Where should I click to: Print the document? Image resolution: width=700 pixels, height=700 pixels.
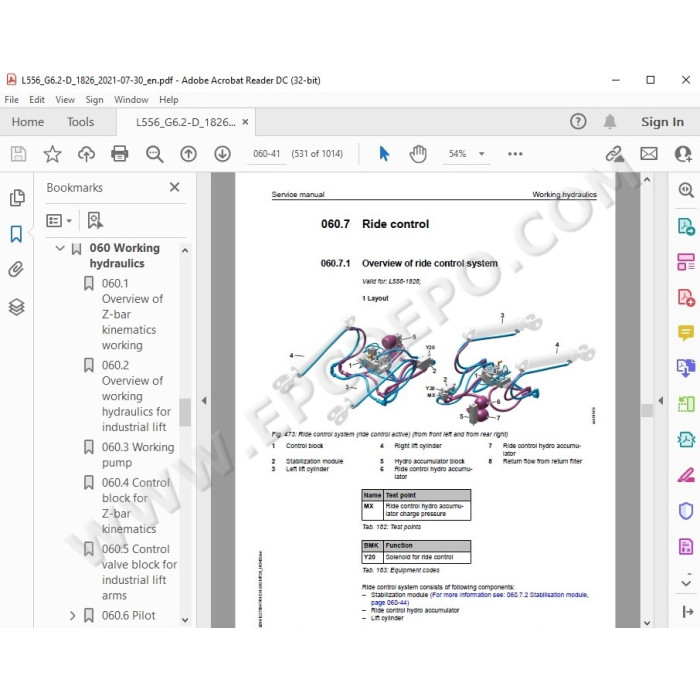[x=120, y=154]
